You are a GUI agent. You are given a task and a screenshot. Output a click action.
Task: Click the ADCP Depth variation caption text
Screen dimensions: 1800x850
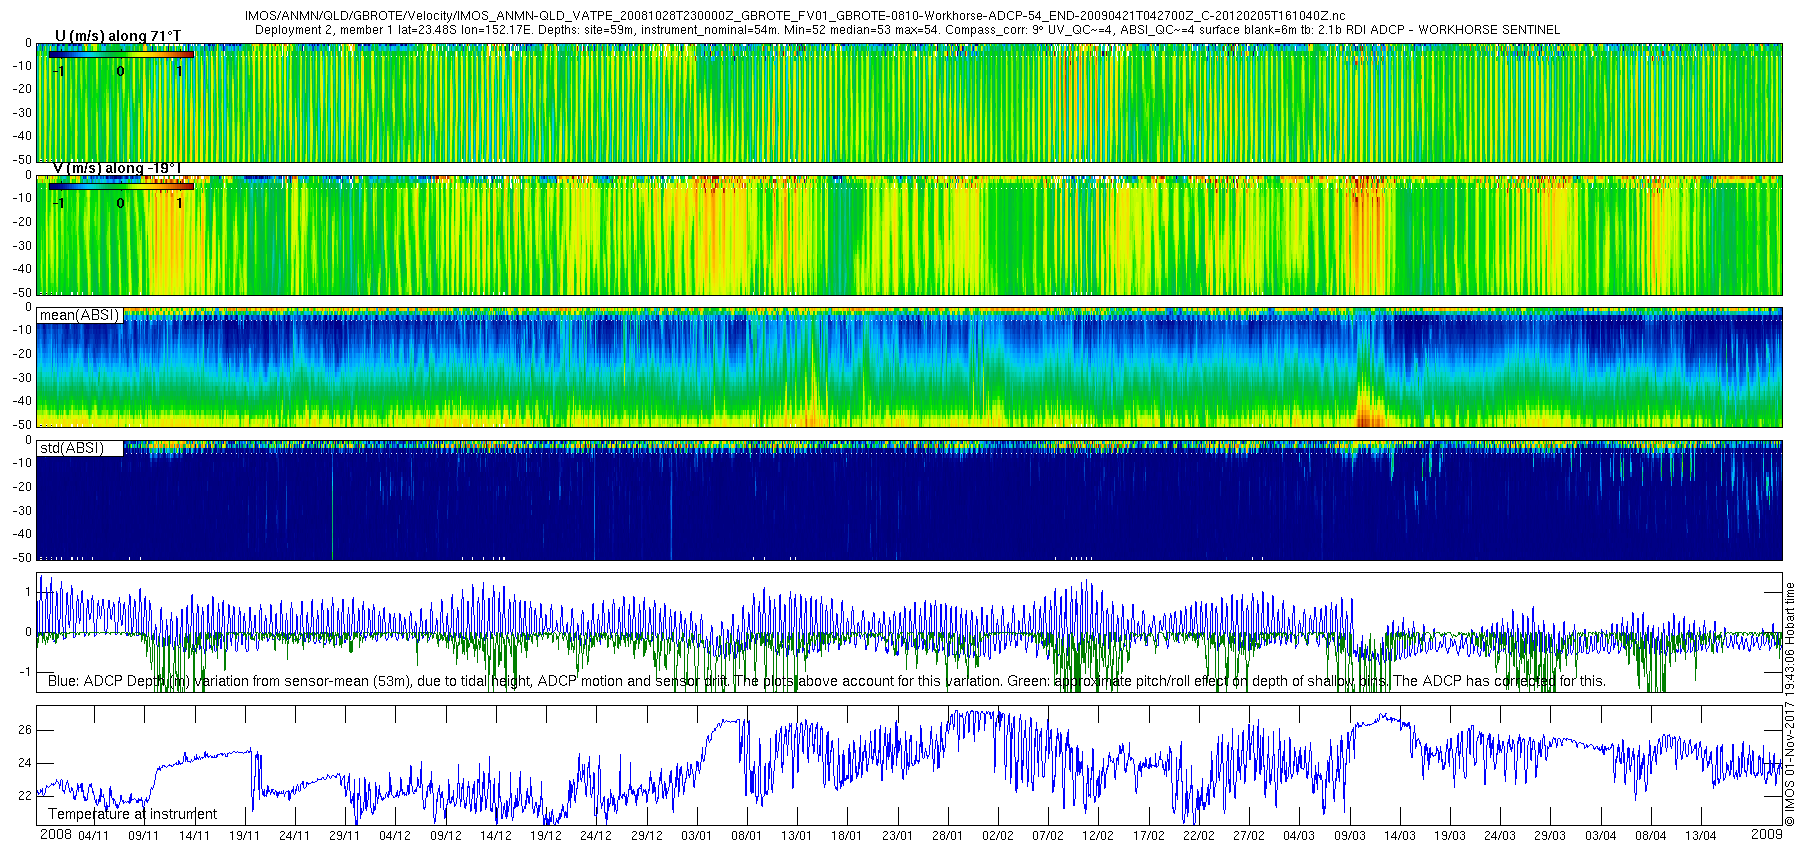(x=827, y=681)
